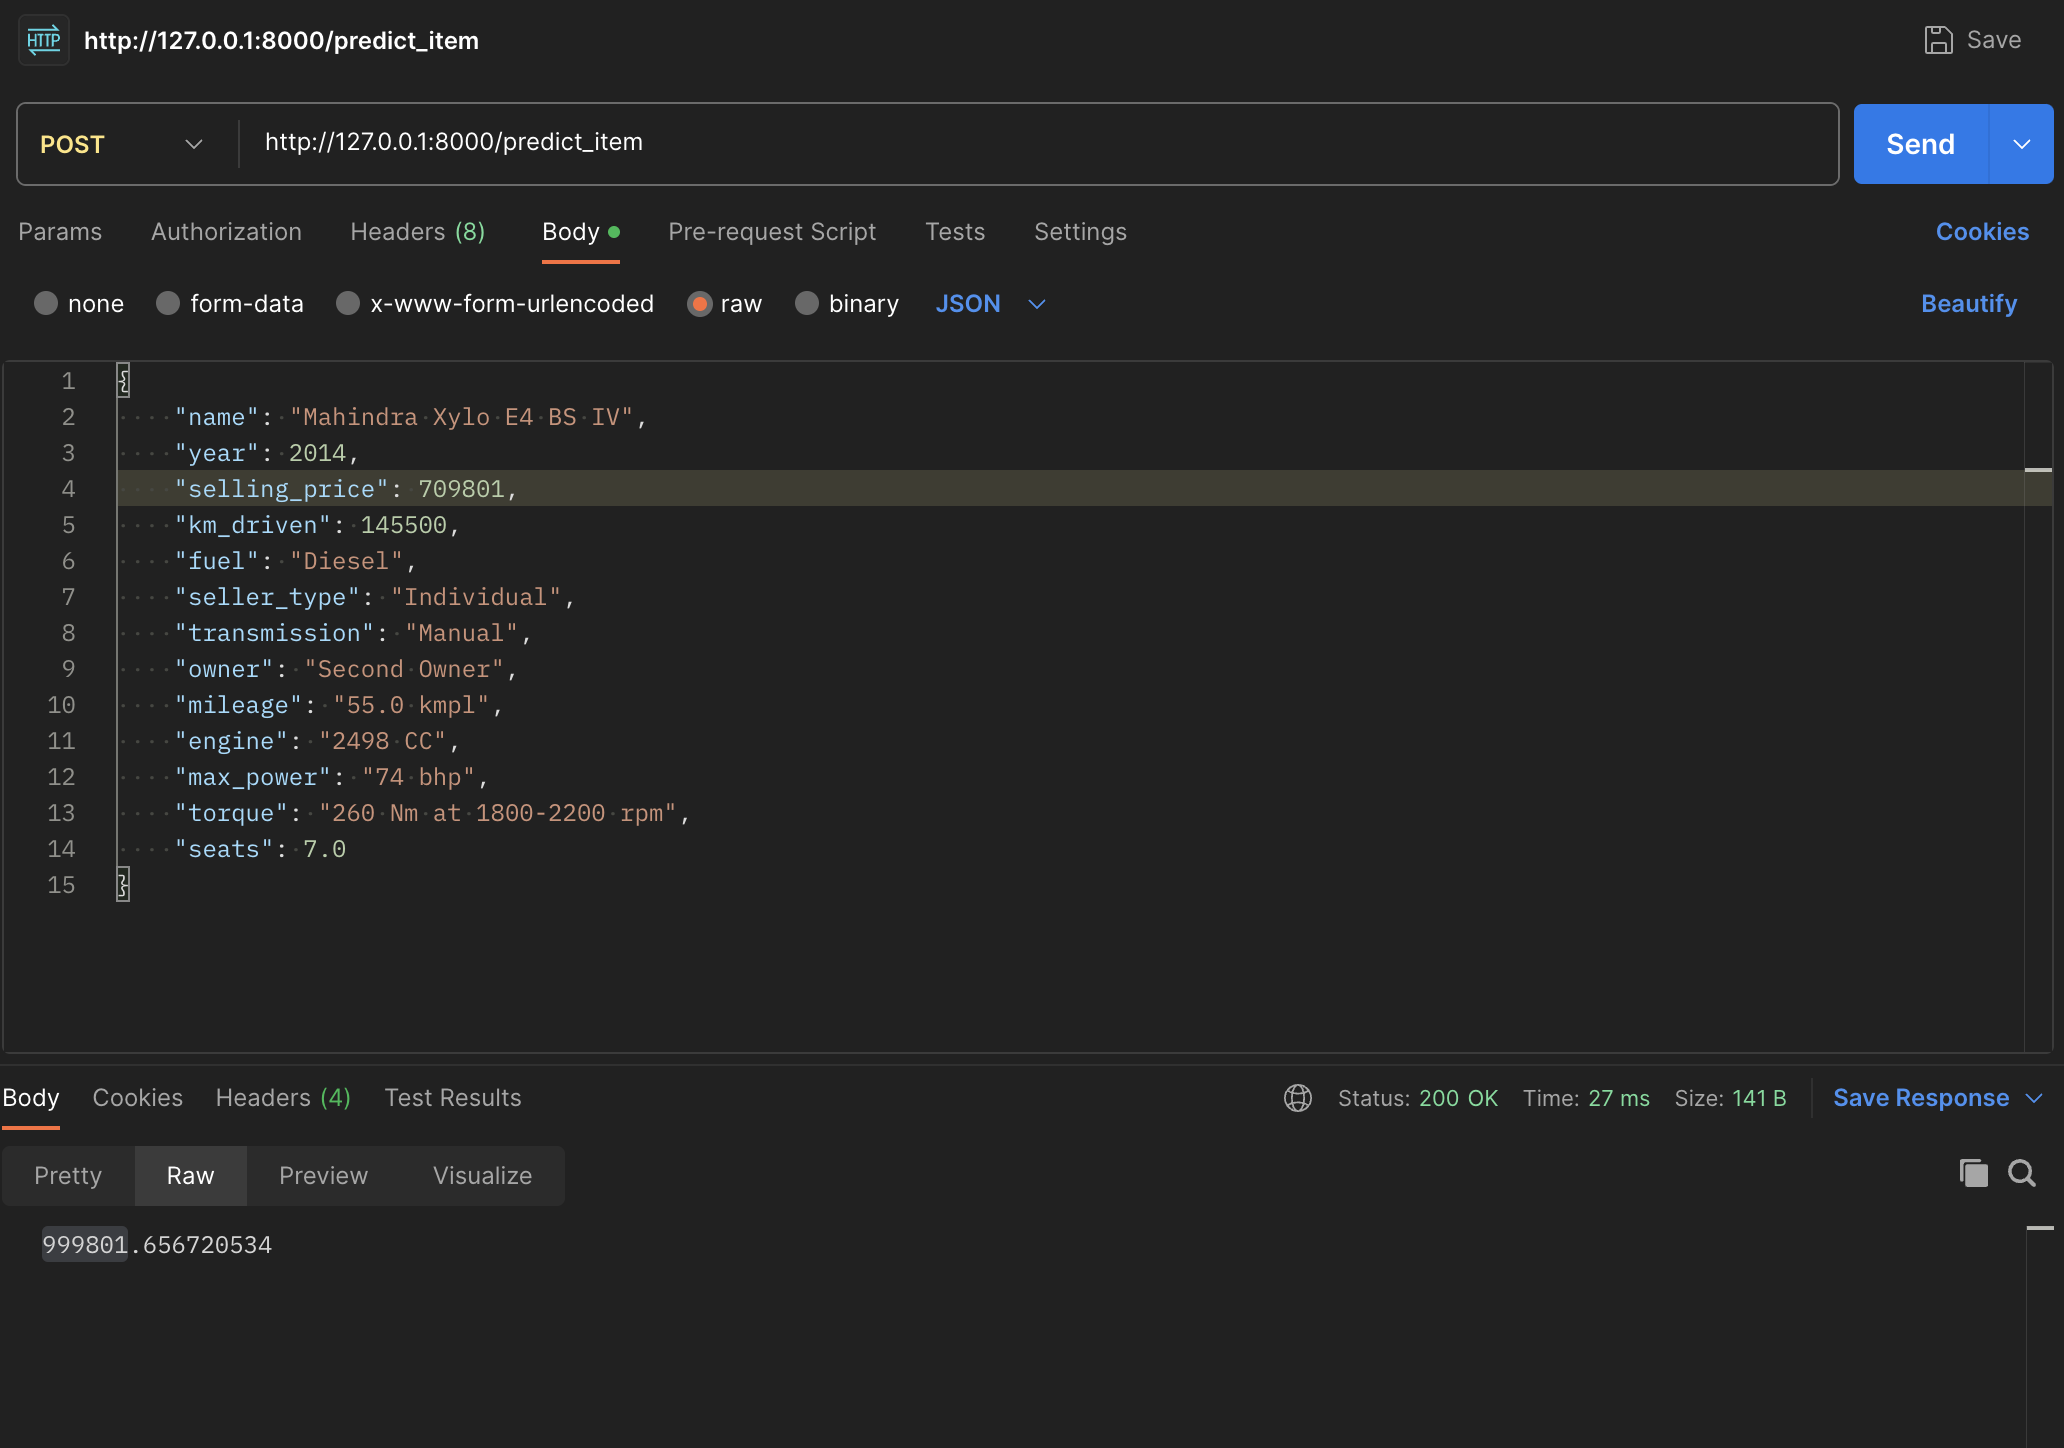Click the "max_power": "74 bhp" line
Image resolution: width=2064 pixels, height=1448 pixels.
[1070, 777]
